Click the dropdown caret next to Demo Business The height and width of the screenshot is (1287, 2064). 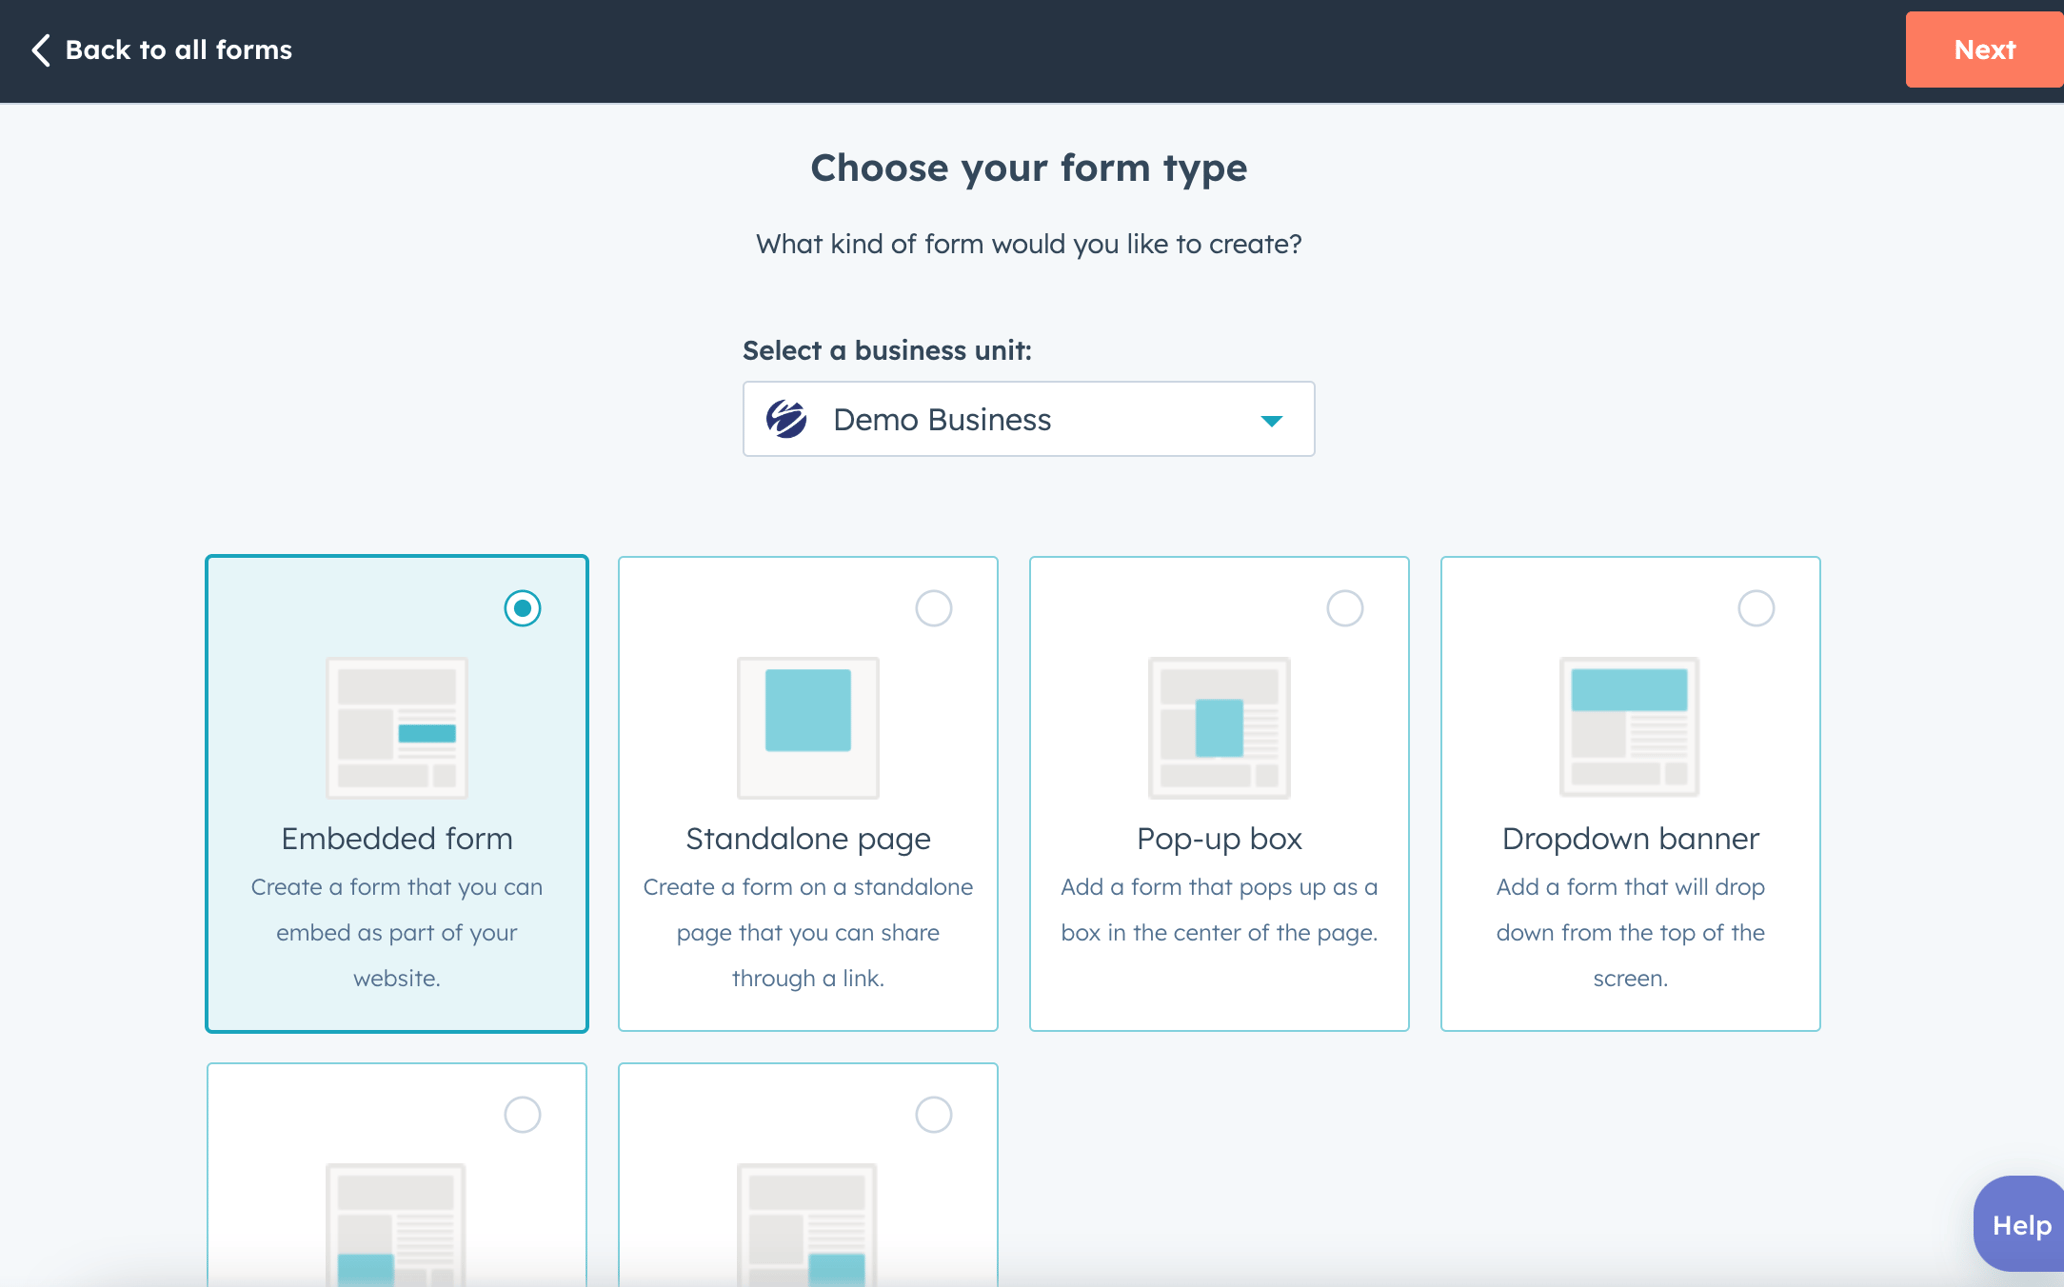click(x=1271, y=419)
